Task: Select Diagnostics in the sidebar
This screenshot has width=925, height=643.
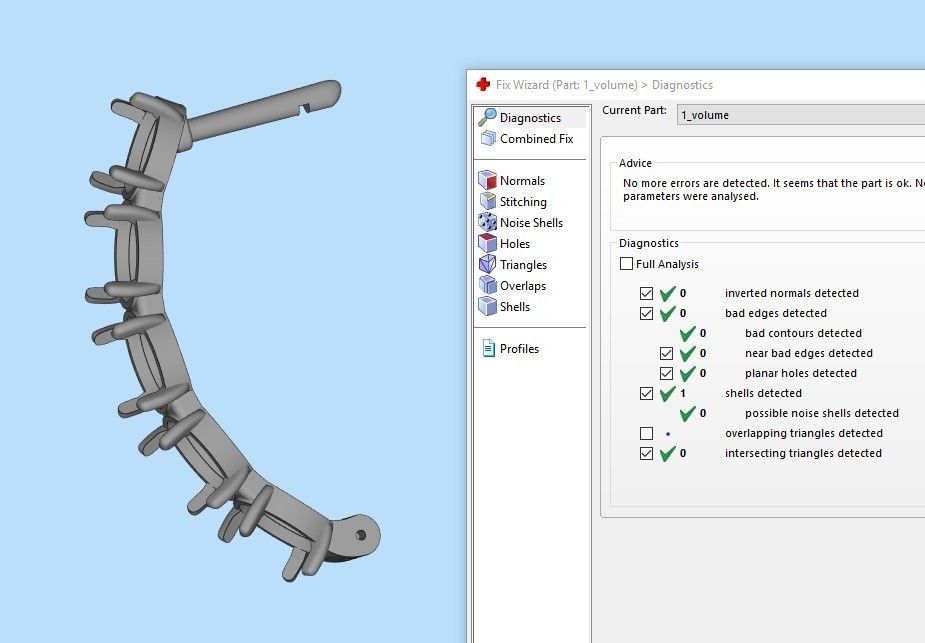Action: click(530, 117)
